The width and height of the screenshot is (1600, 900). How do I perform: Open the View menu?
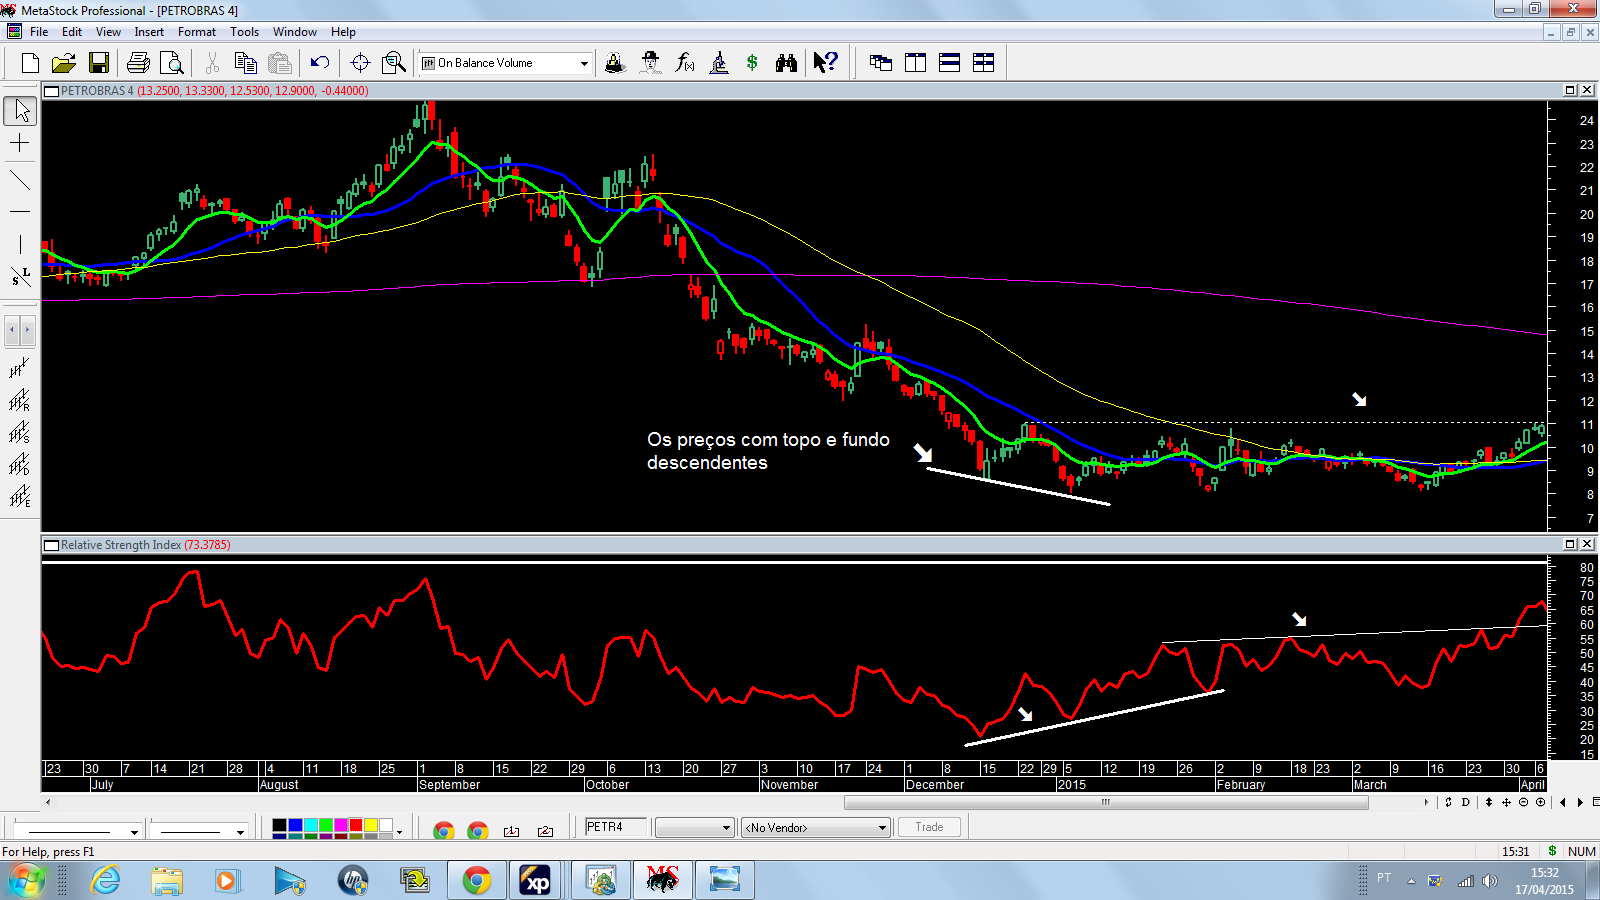tap(108, 32)
